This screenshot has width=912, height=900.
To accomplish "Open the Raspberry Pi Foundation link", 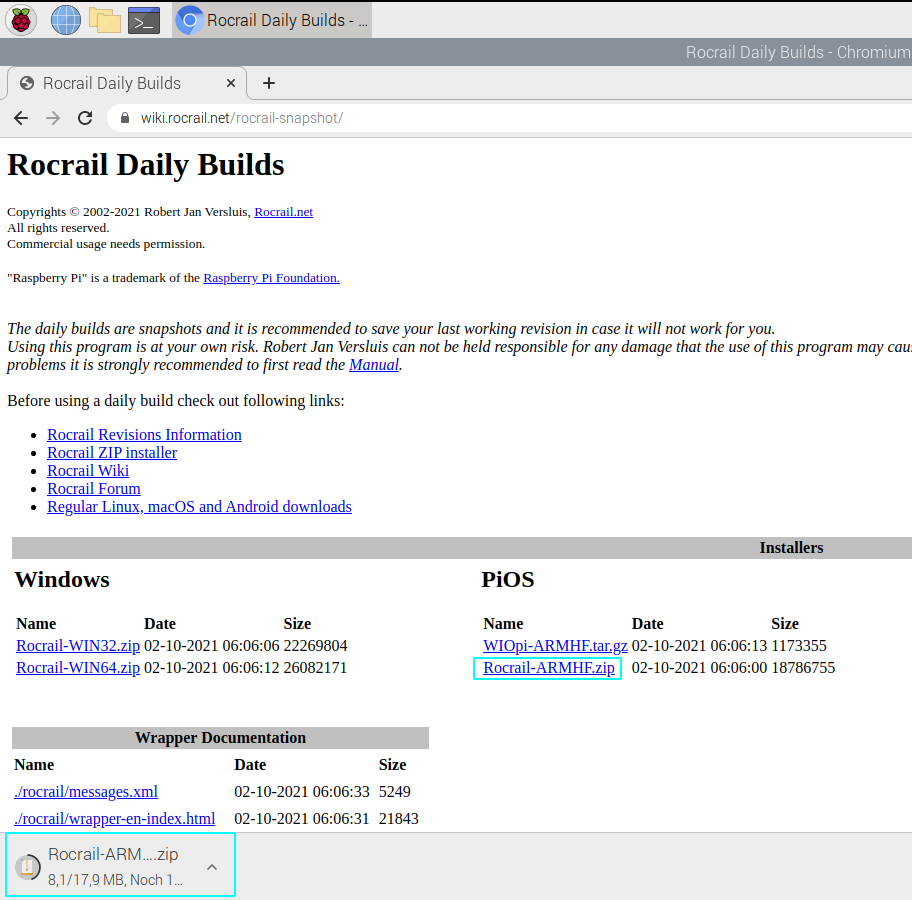I will (x=271, y=278).
